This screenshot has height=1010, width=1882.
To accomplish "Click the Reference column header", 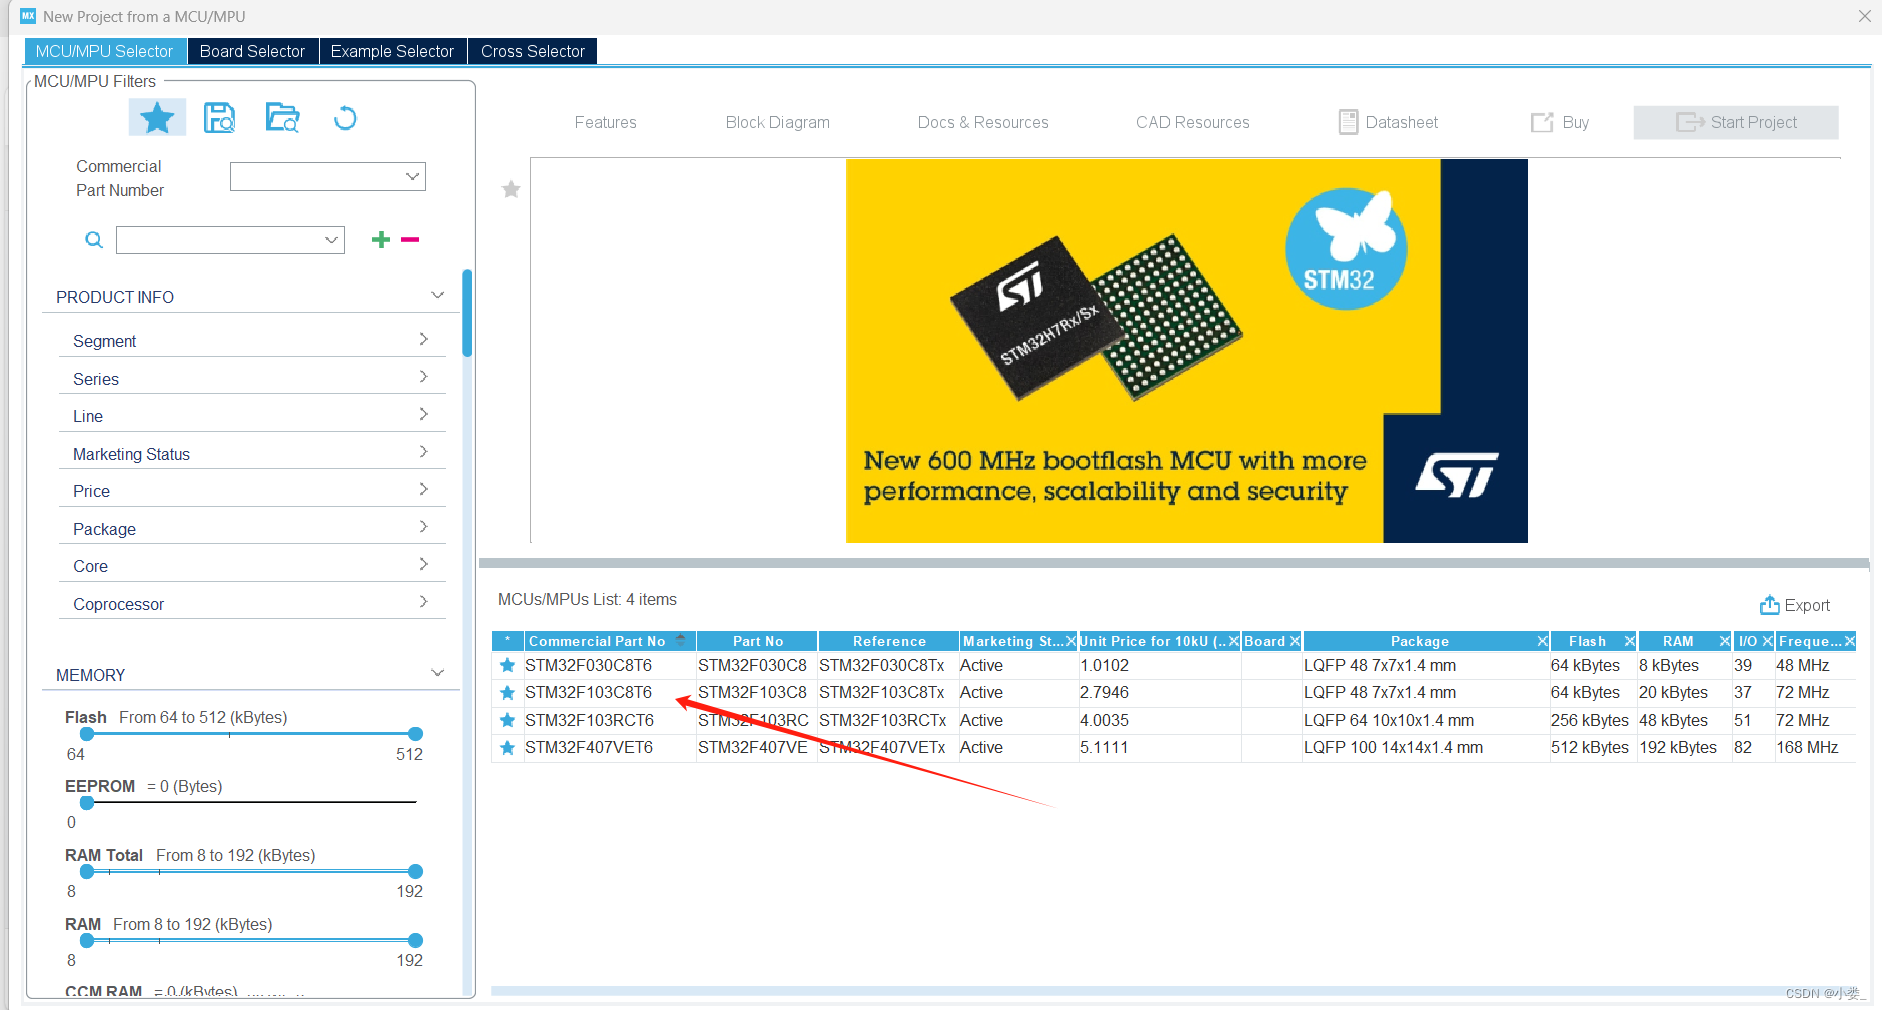I will point(889,641).
